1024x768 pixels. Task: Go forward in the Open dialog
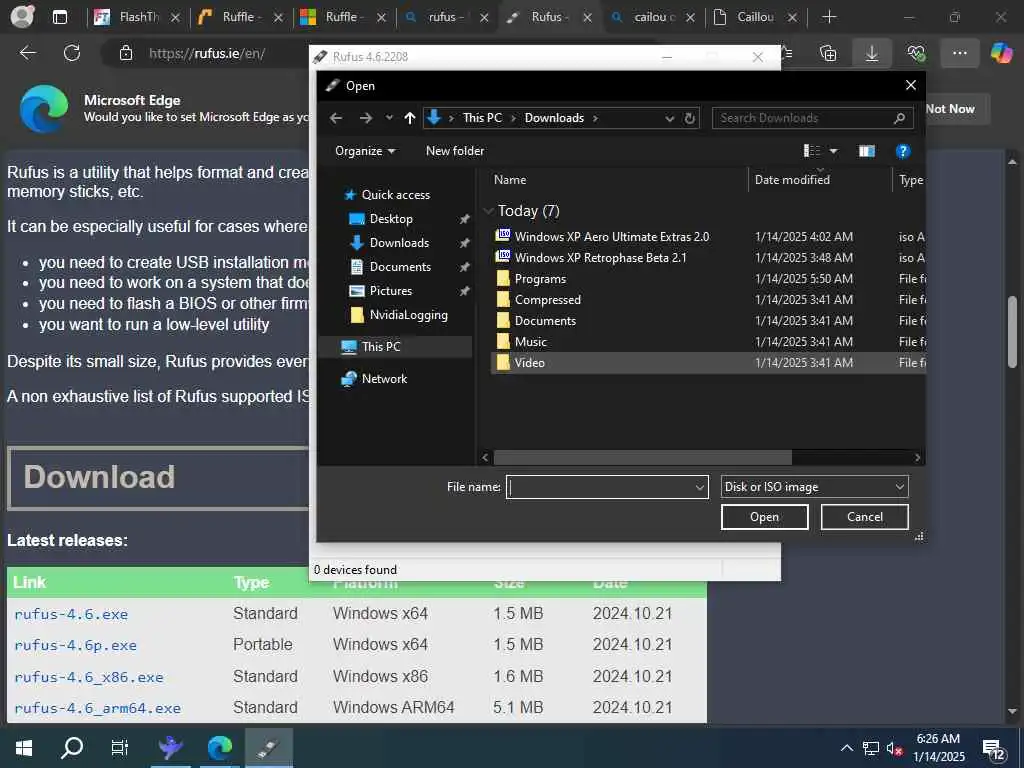point(366,118)
